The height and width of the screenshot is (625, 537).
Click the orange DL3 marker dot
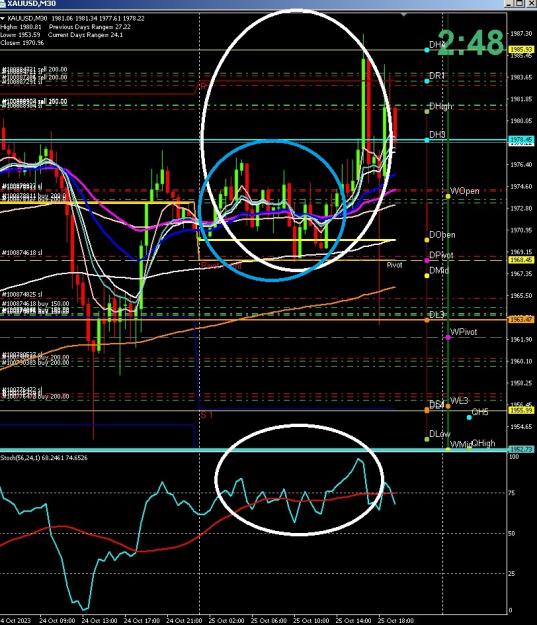[427, 320]
